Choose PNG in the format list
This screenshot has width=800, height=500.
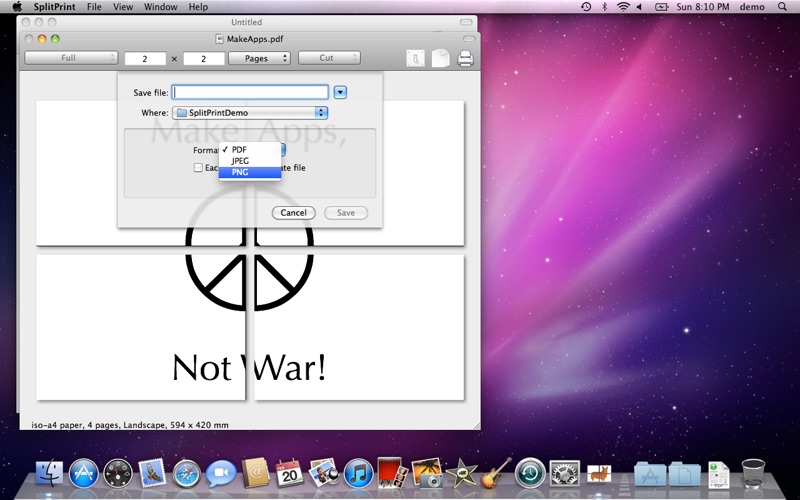[x=250, y=172]
